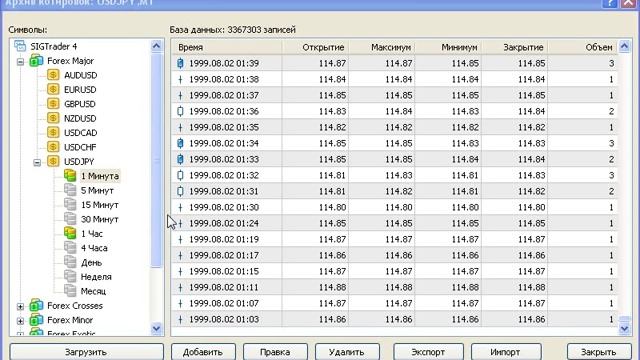Screen dimensions: 640x360
Task: Click the Экспорт button
Action: point(428,352)
